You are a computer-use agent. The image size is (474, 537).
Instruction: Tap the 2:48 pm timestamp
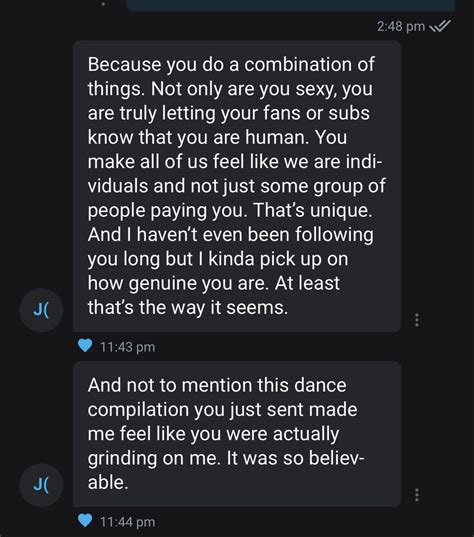(401, 26)
